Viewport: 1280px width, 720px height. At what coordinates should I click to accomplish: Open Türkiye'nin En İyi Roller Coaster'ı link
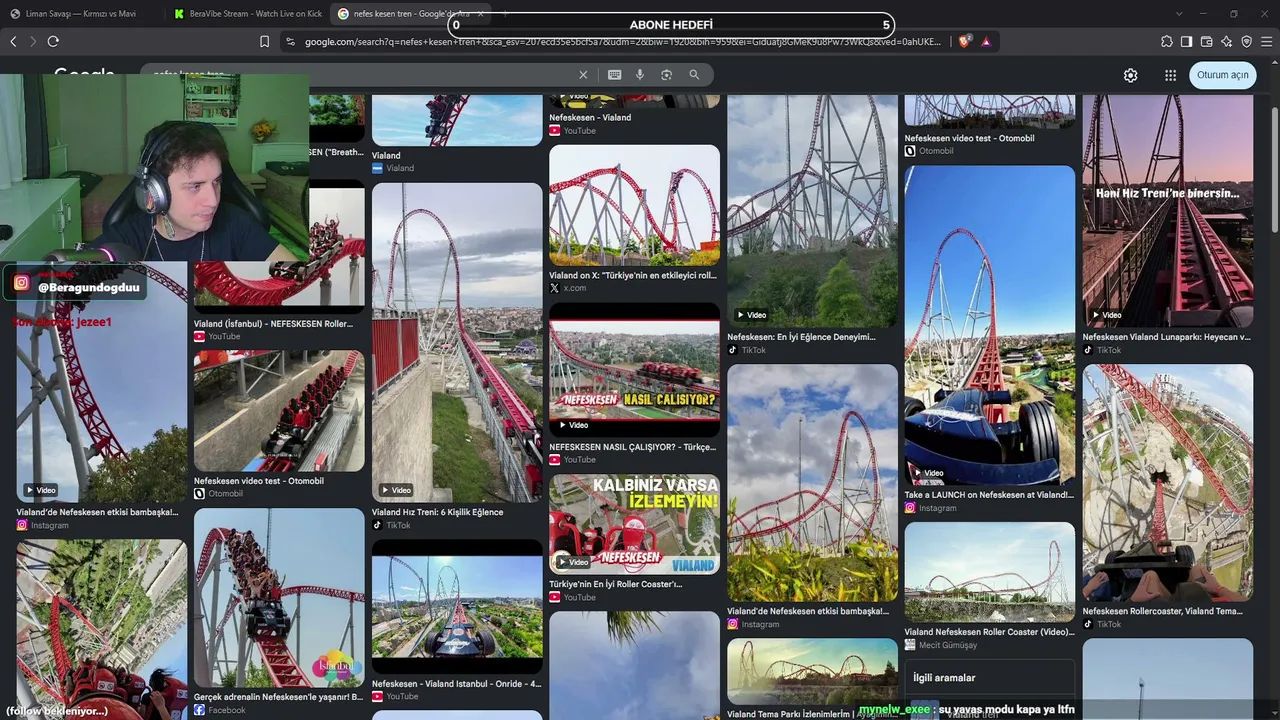tap(615, 584)
